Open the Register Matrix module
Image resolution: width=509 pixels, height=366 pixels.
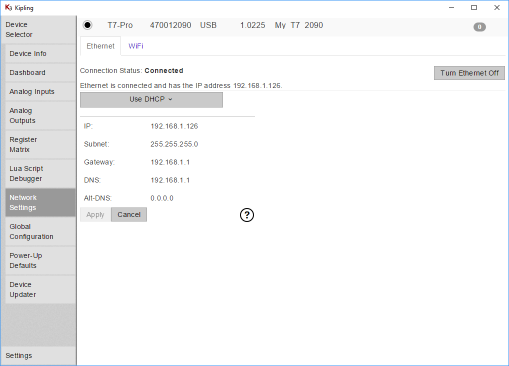(40, 144)
